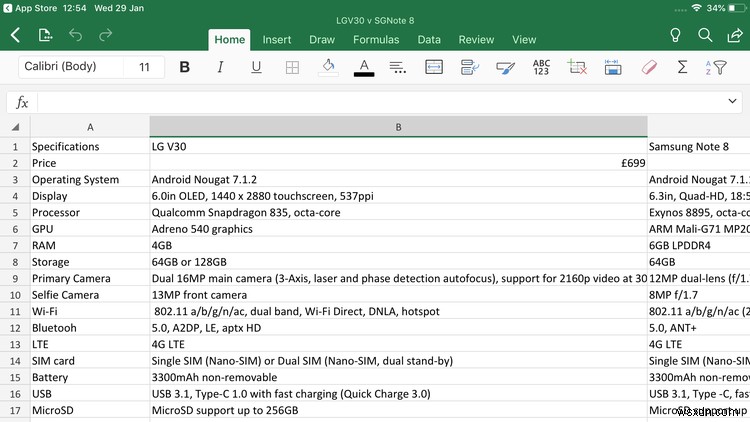This screenshot has height=422, width=750.
Task: Switch to the Formulas tab
Action: 376,40
